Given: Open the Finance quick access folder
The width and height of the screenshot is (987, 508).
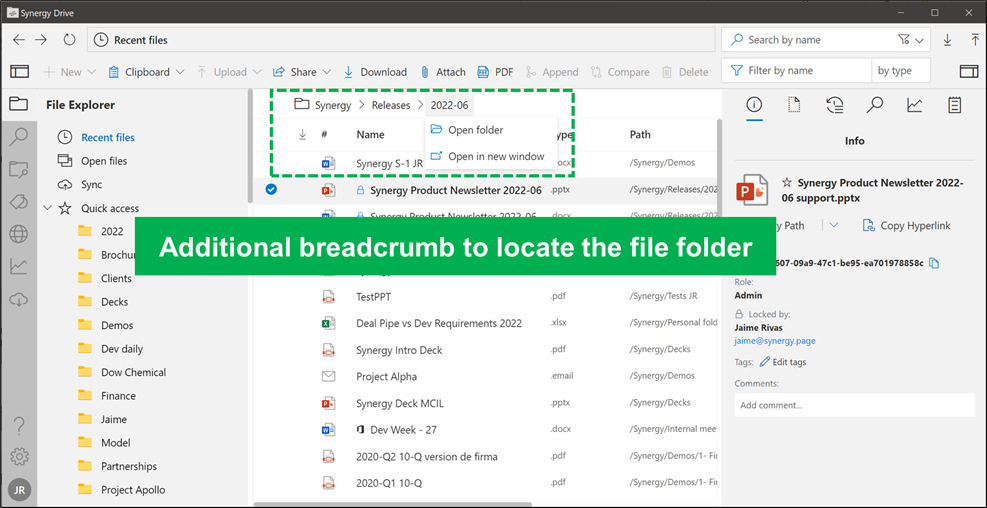Looking at the screenshot, I should tap(118, 396).
